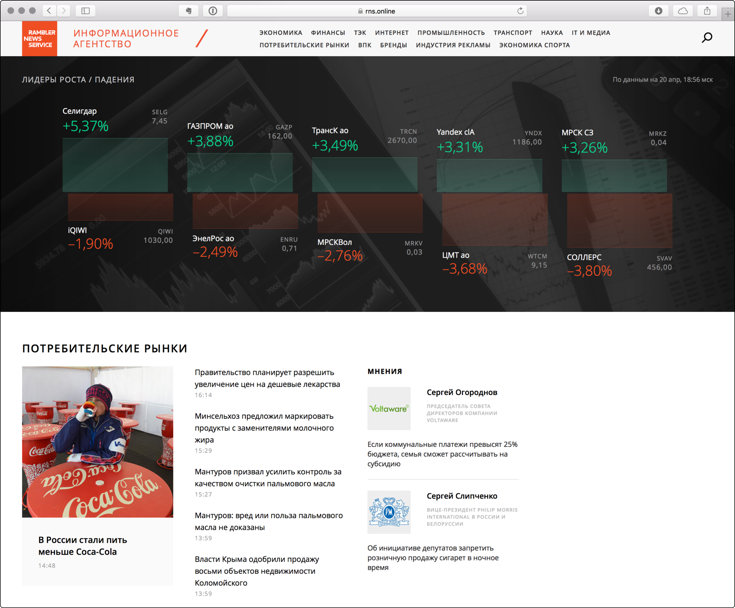Click the МНЕНИЯ column heading
This screenshot has width=735, height=608.
pos(384,371)
